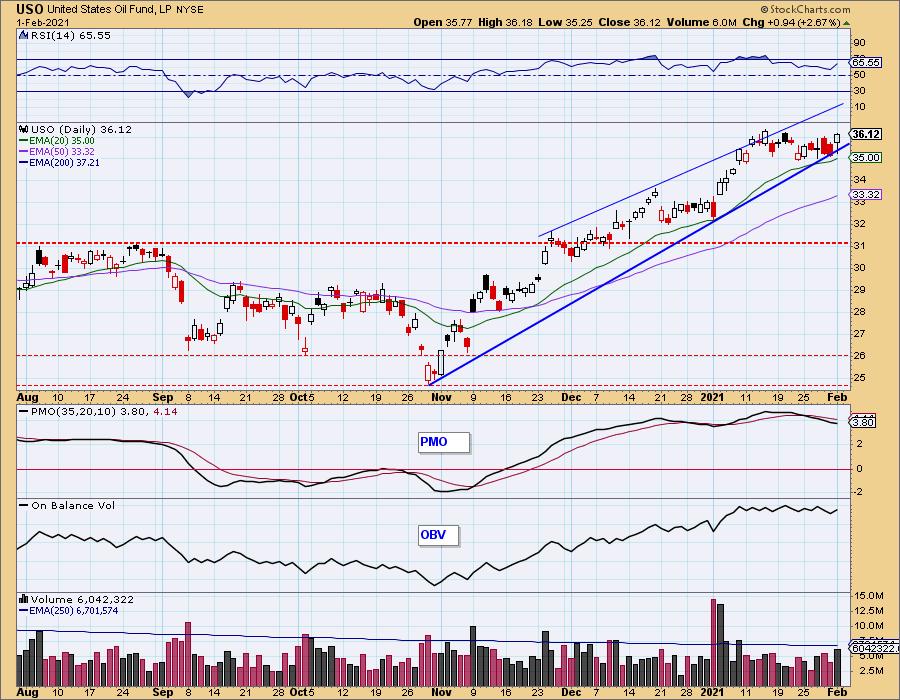Click the RSI indicator icon beside RSI(14)
900x700 pixels.
pos(23,36)
